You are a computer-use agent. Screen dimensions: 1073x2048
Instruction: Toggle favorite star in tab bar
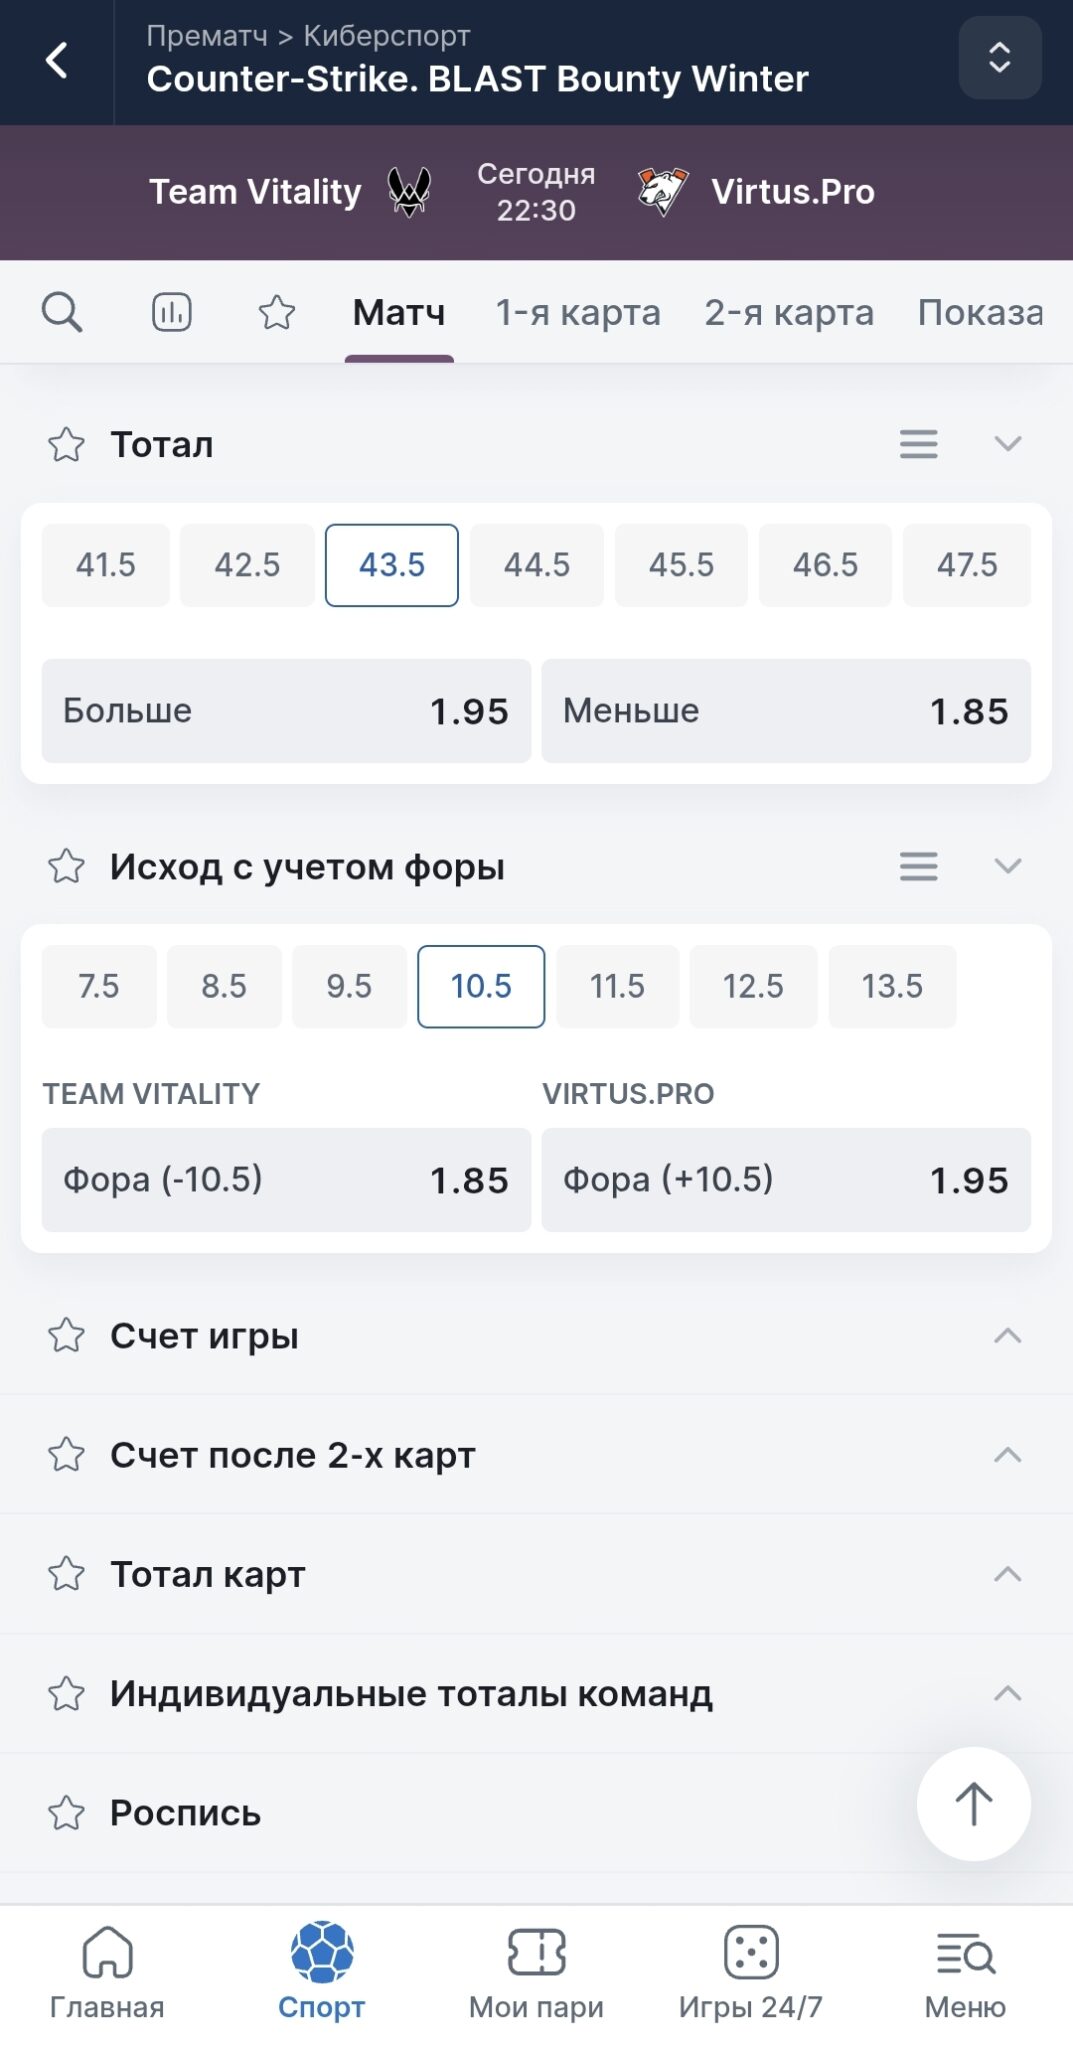pos(277,312)
